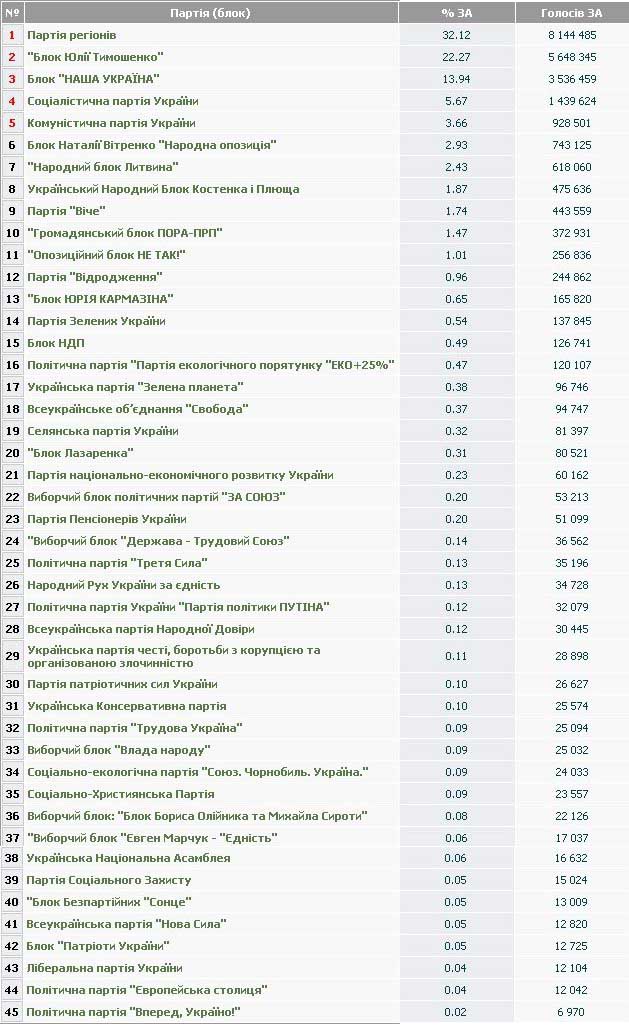Viewport: 629px width, 1027px height.
Task: Select 'Партія Пенсіонерів України' entry
Action: tap(107, 519)
